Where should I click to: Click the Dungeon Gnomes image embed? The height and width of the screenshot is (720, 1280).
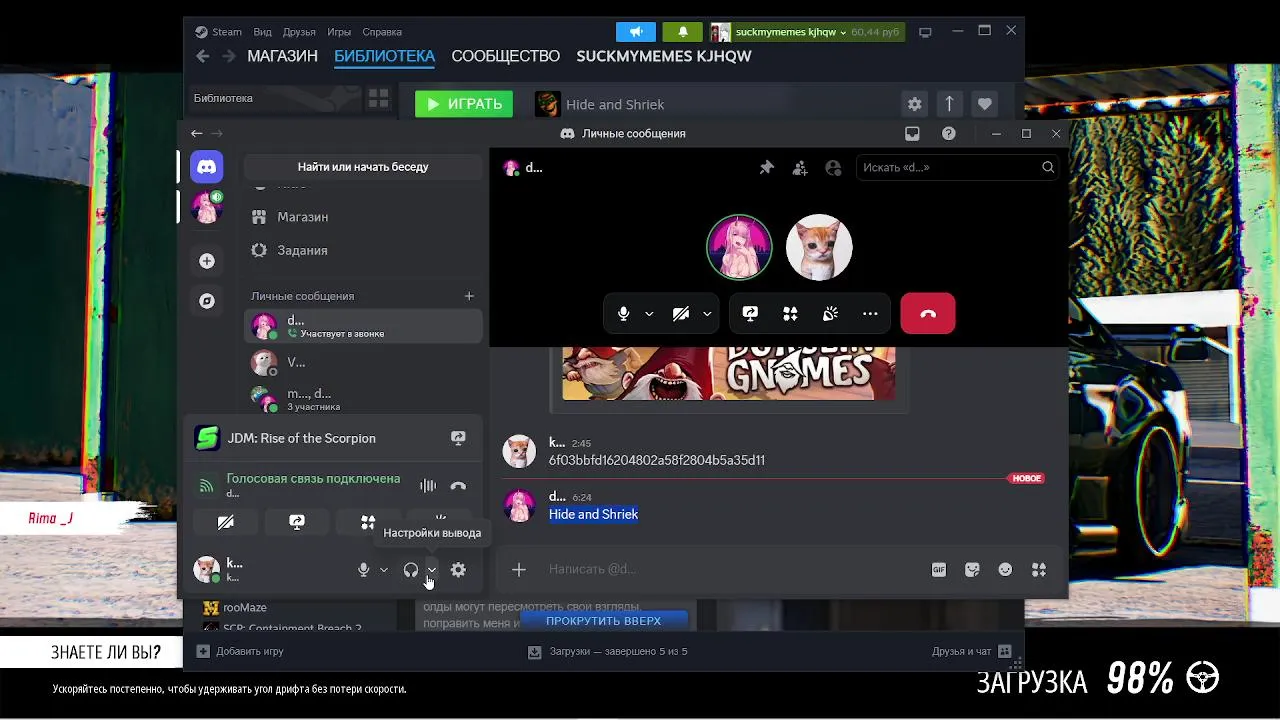click(728, 373)
